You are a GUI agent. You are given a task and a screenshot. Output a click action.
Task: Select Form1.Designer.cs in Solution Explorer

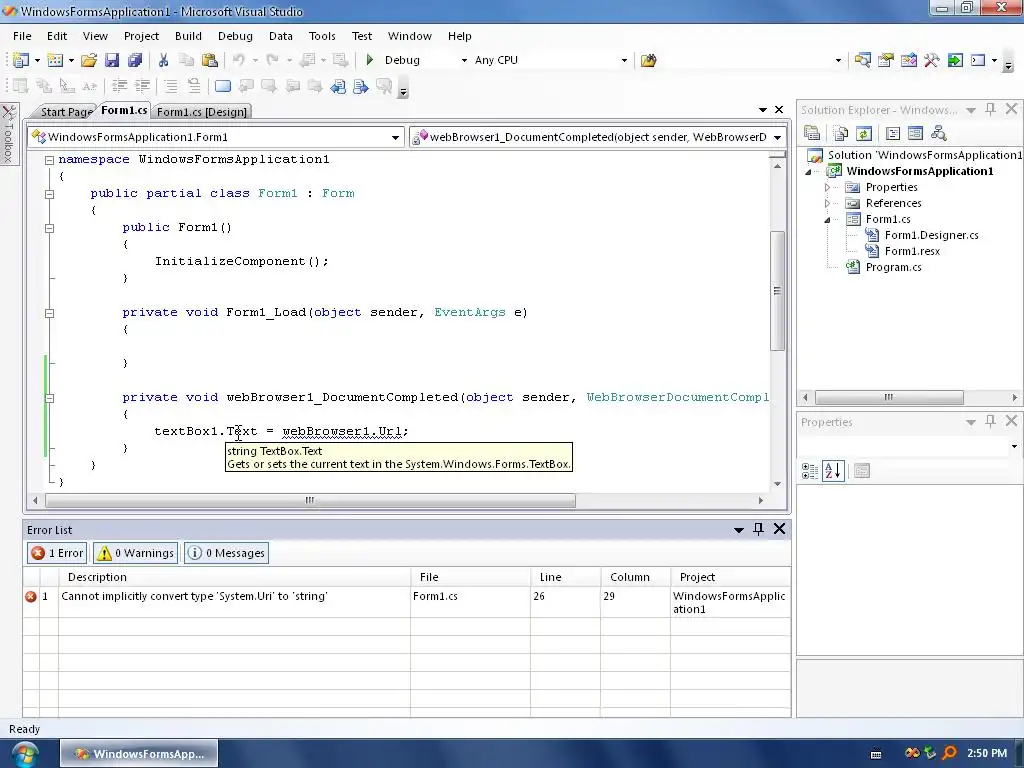931,235
